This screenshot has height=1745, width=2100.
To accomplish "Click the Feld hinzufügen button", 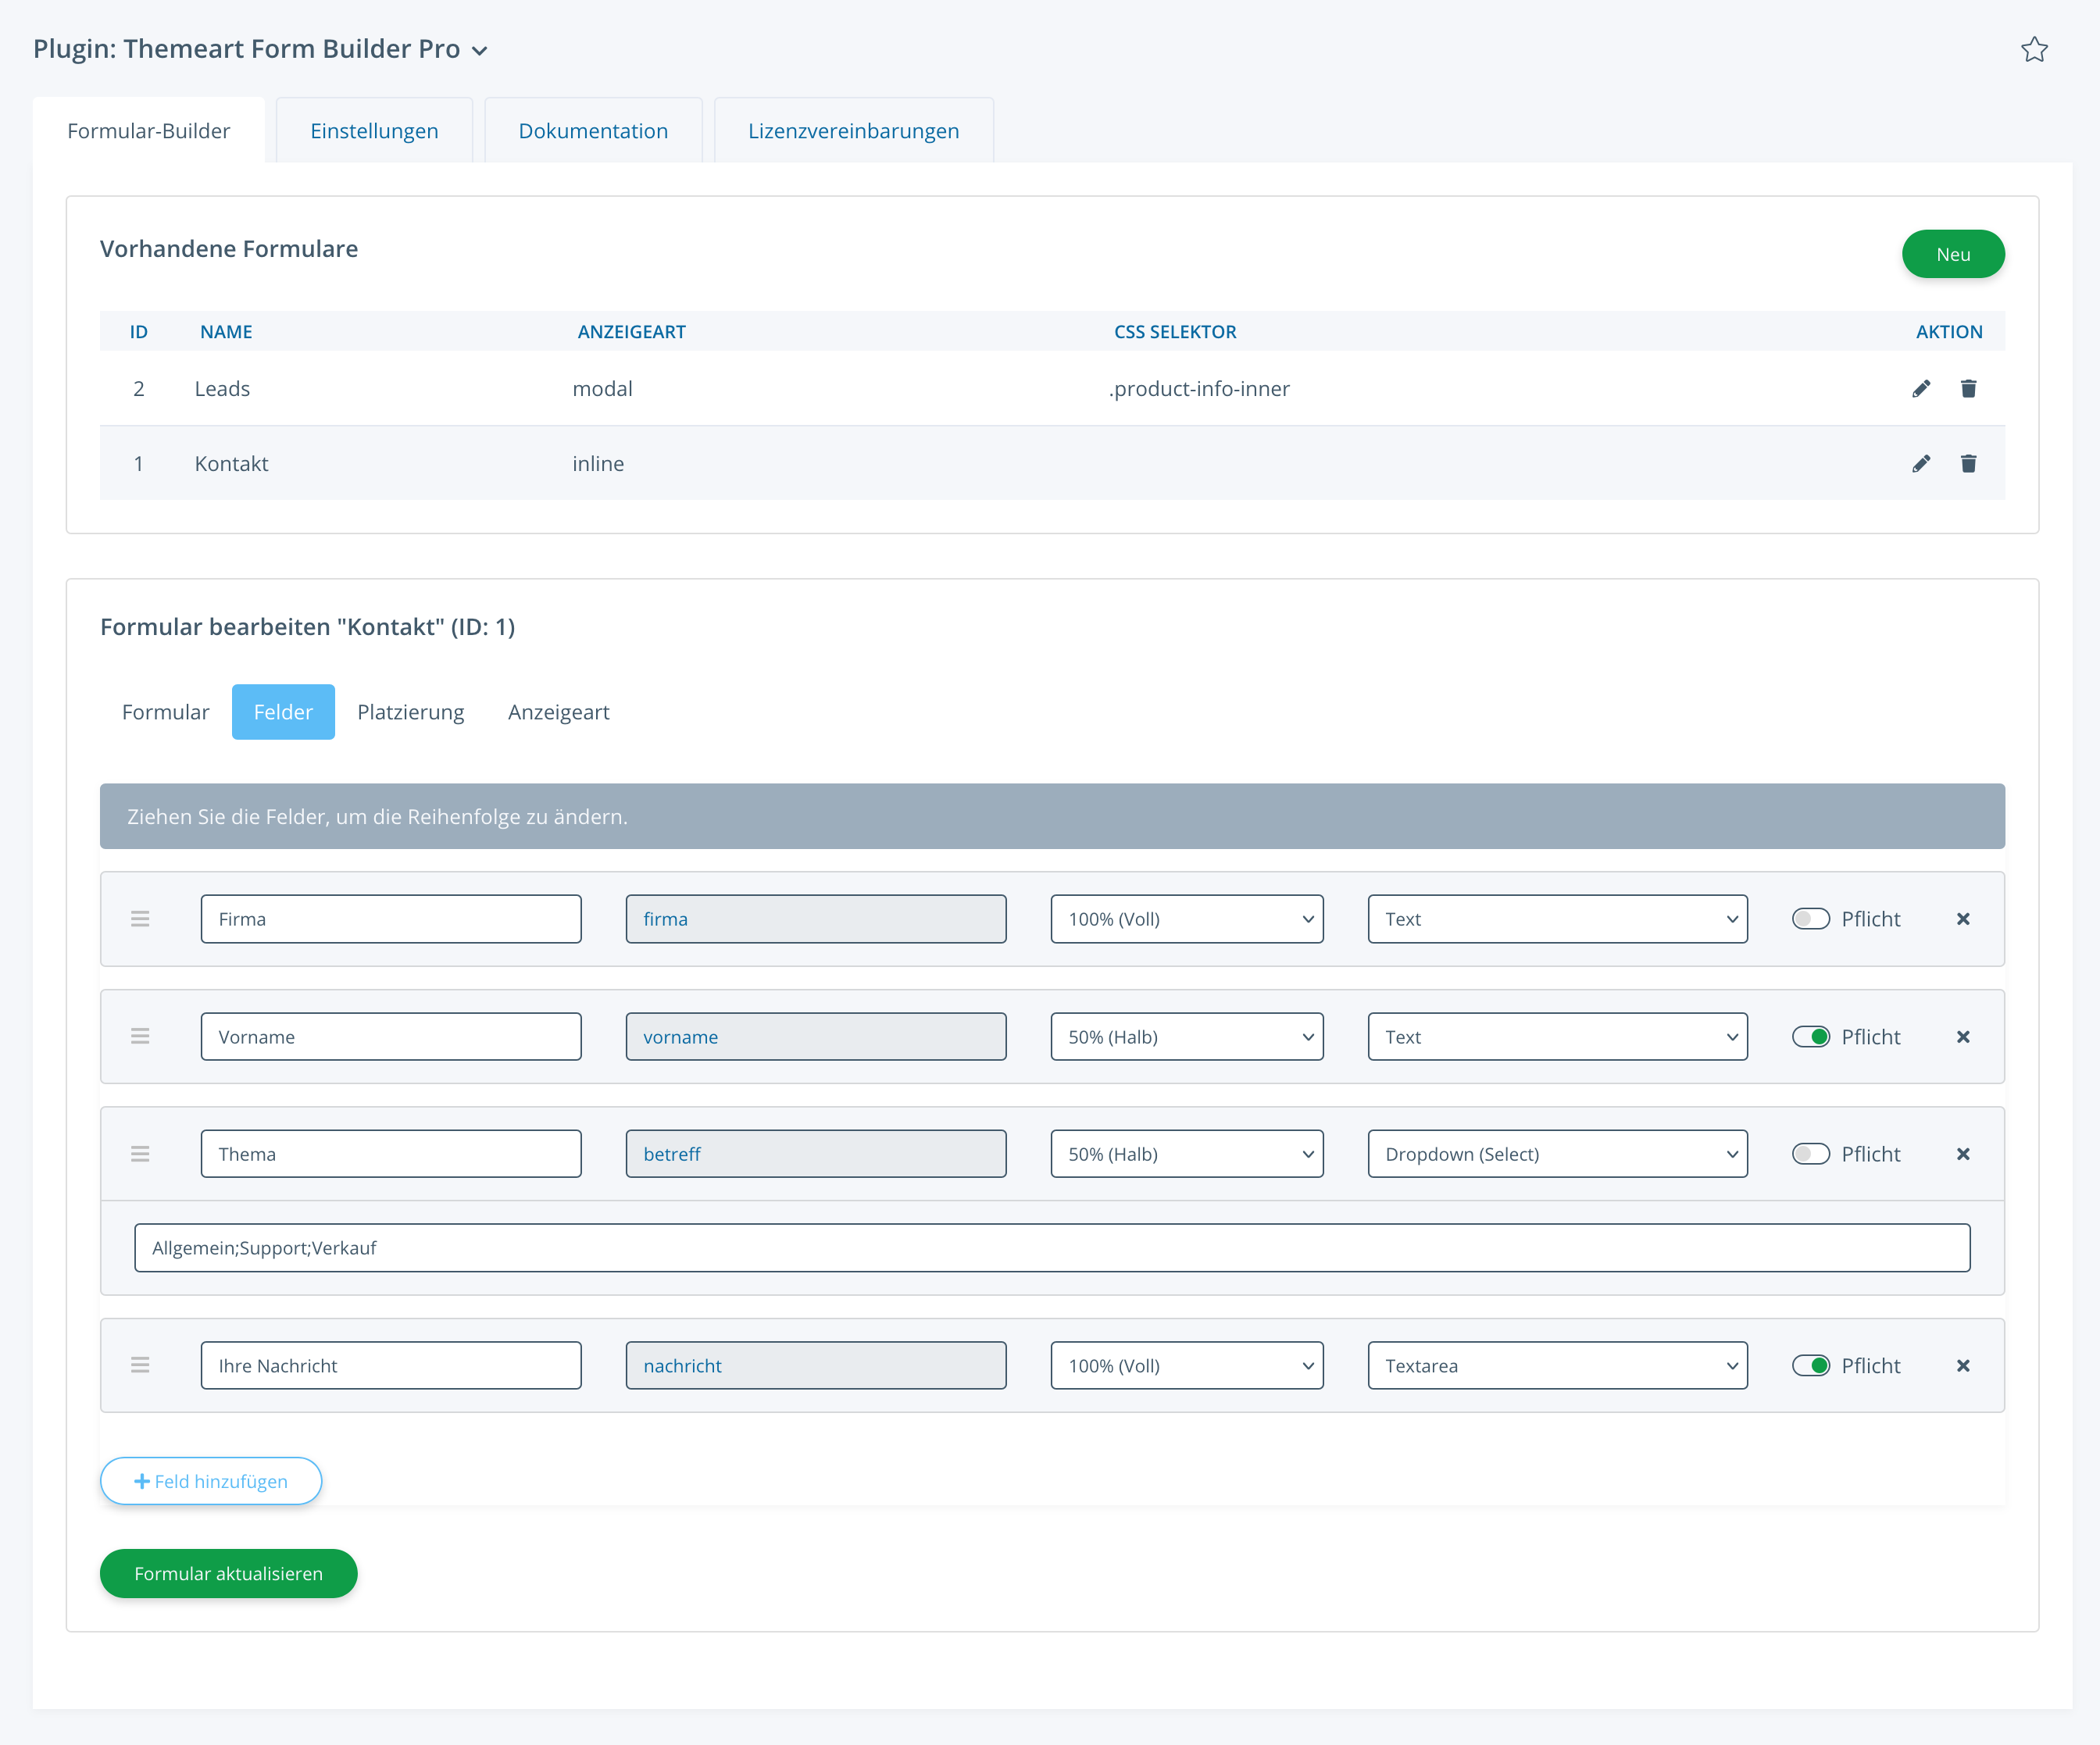I will [x=211, y=1481].
